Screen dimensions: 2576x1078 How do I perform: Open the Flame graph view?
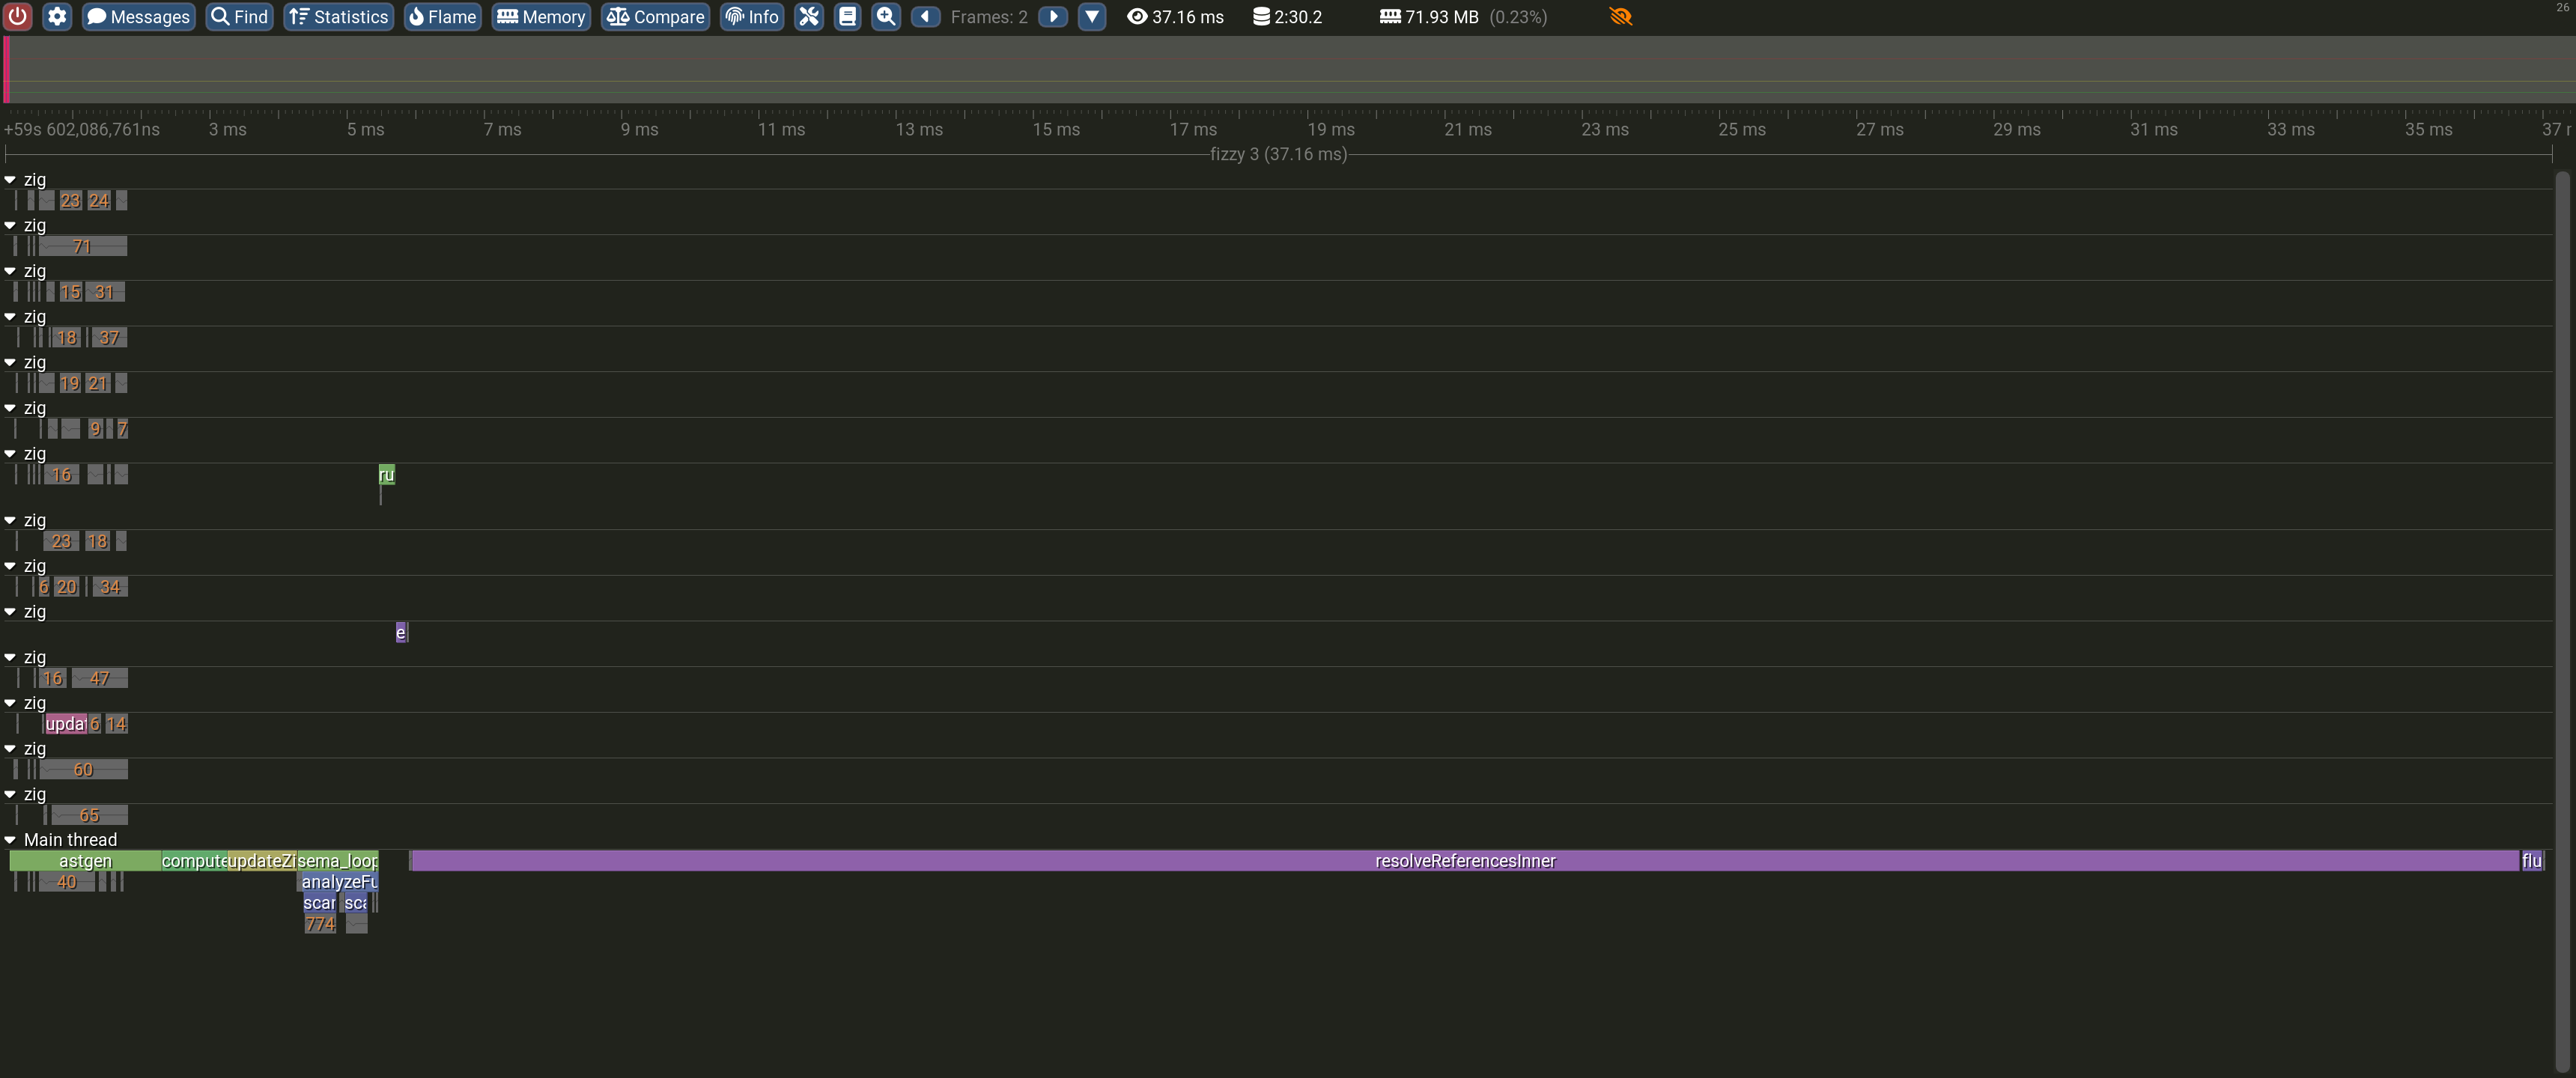(x=442, y=17)
